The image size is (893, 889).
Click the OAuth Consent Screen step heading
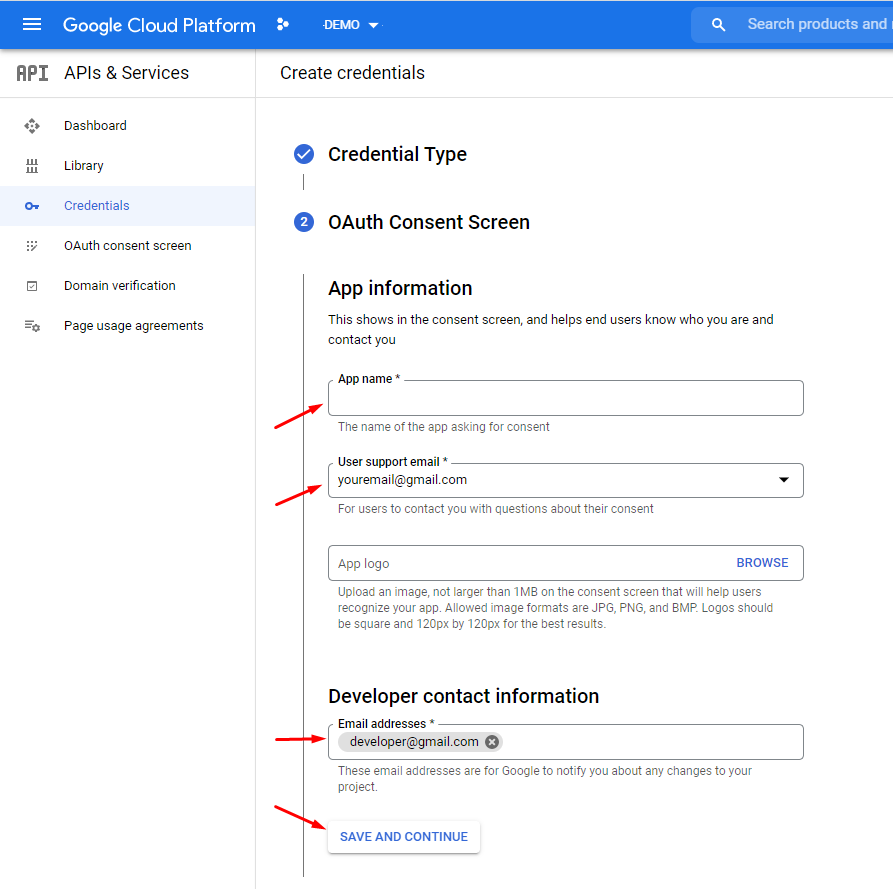coord(429,222)
